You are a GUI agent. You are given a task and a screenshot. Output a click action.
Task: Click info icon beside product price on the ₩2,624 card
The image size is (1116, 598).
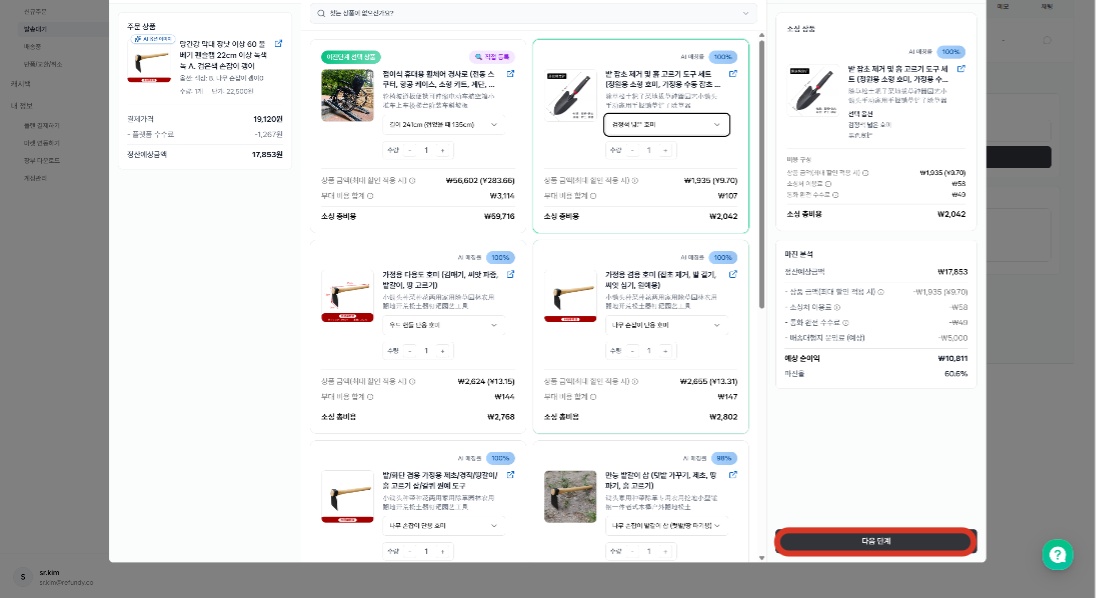click(412, 382)
